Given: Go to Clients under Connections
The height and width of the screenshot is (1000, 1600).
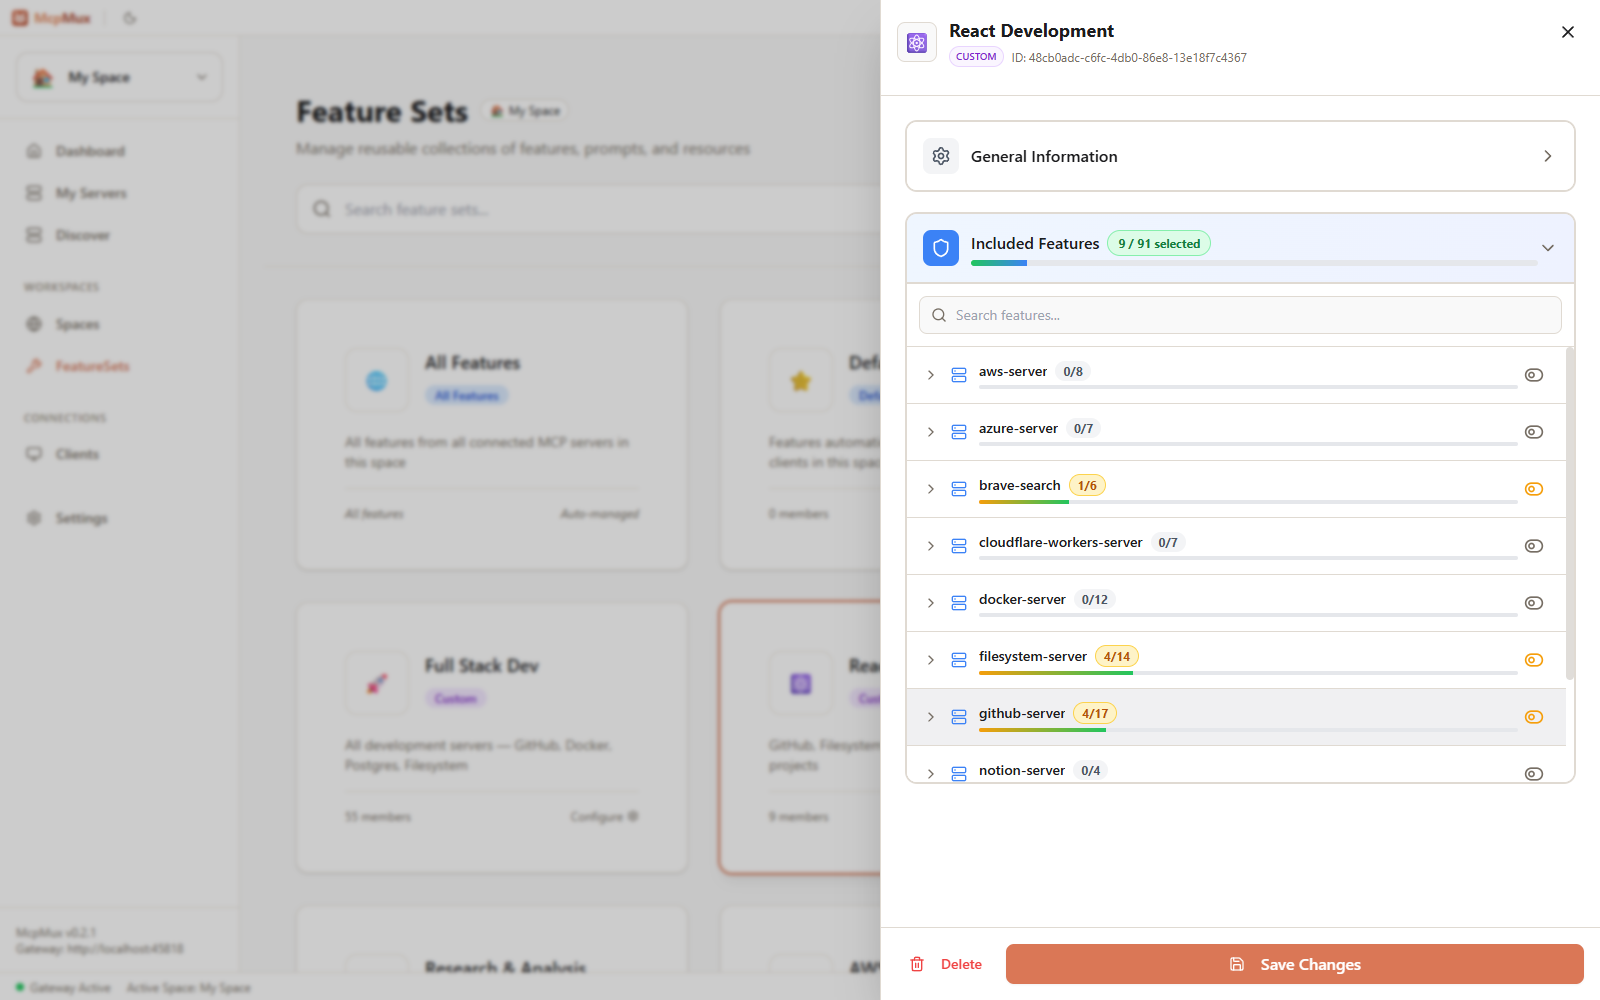Looking at the screenshot, I should pos(78,453).
